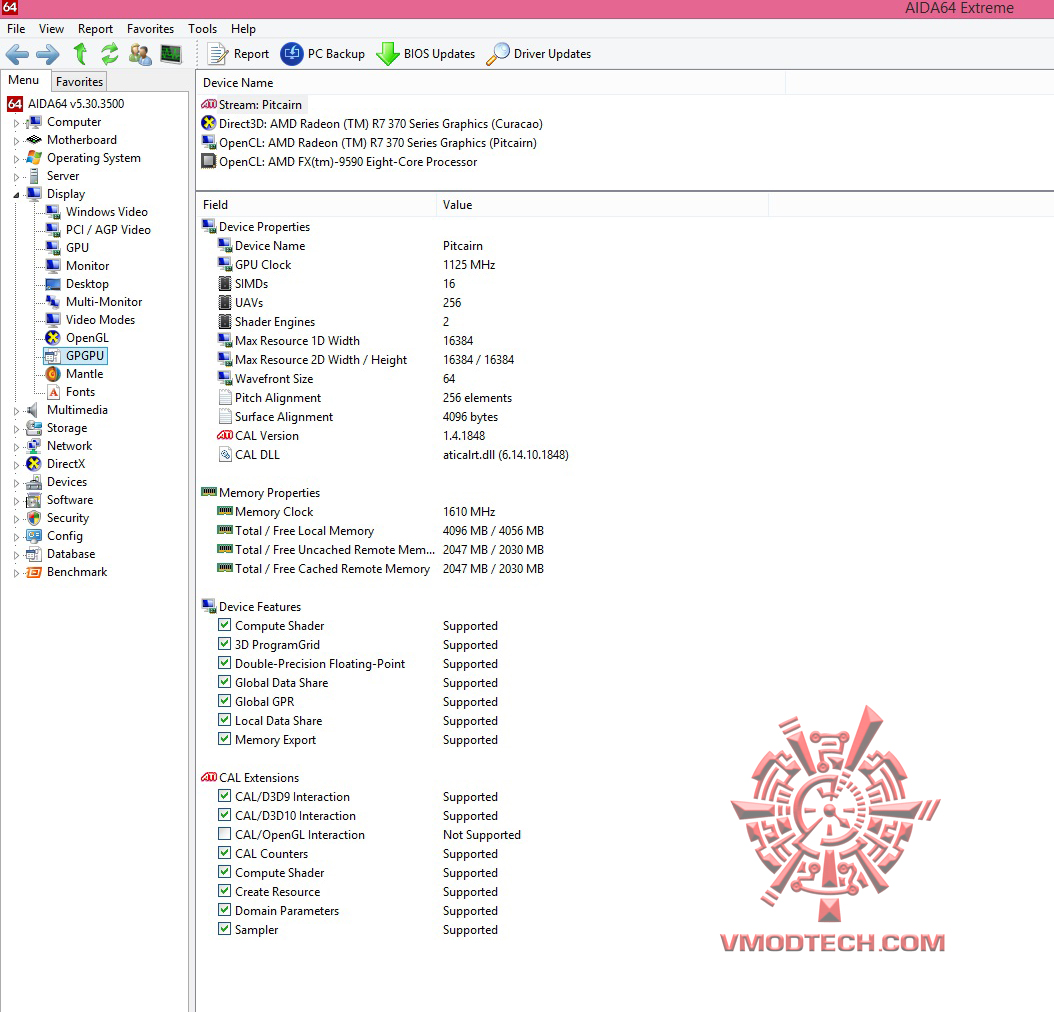
Task: Expand the Motherboard tree node
Action: click(16, 141)
